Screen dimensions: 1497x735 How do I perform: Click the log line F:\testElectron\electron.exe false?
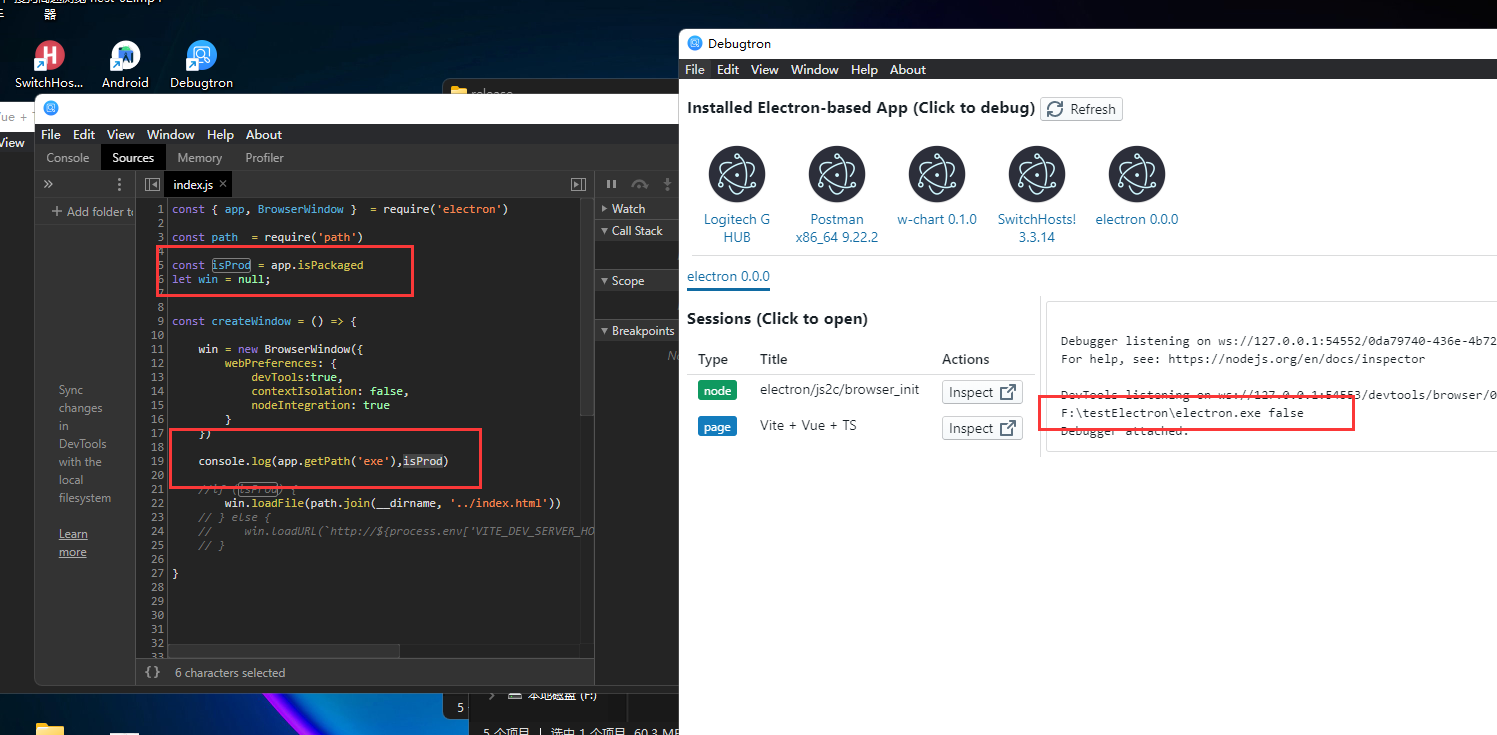tap(1182, 412)
